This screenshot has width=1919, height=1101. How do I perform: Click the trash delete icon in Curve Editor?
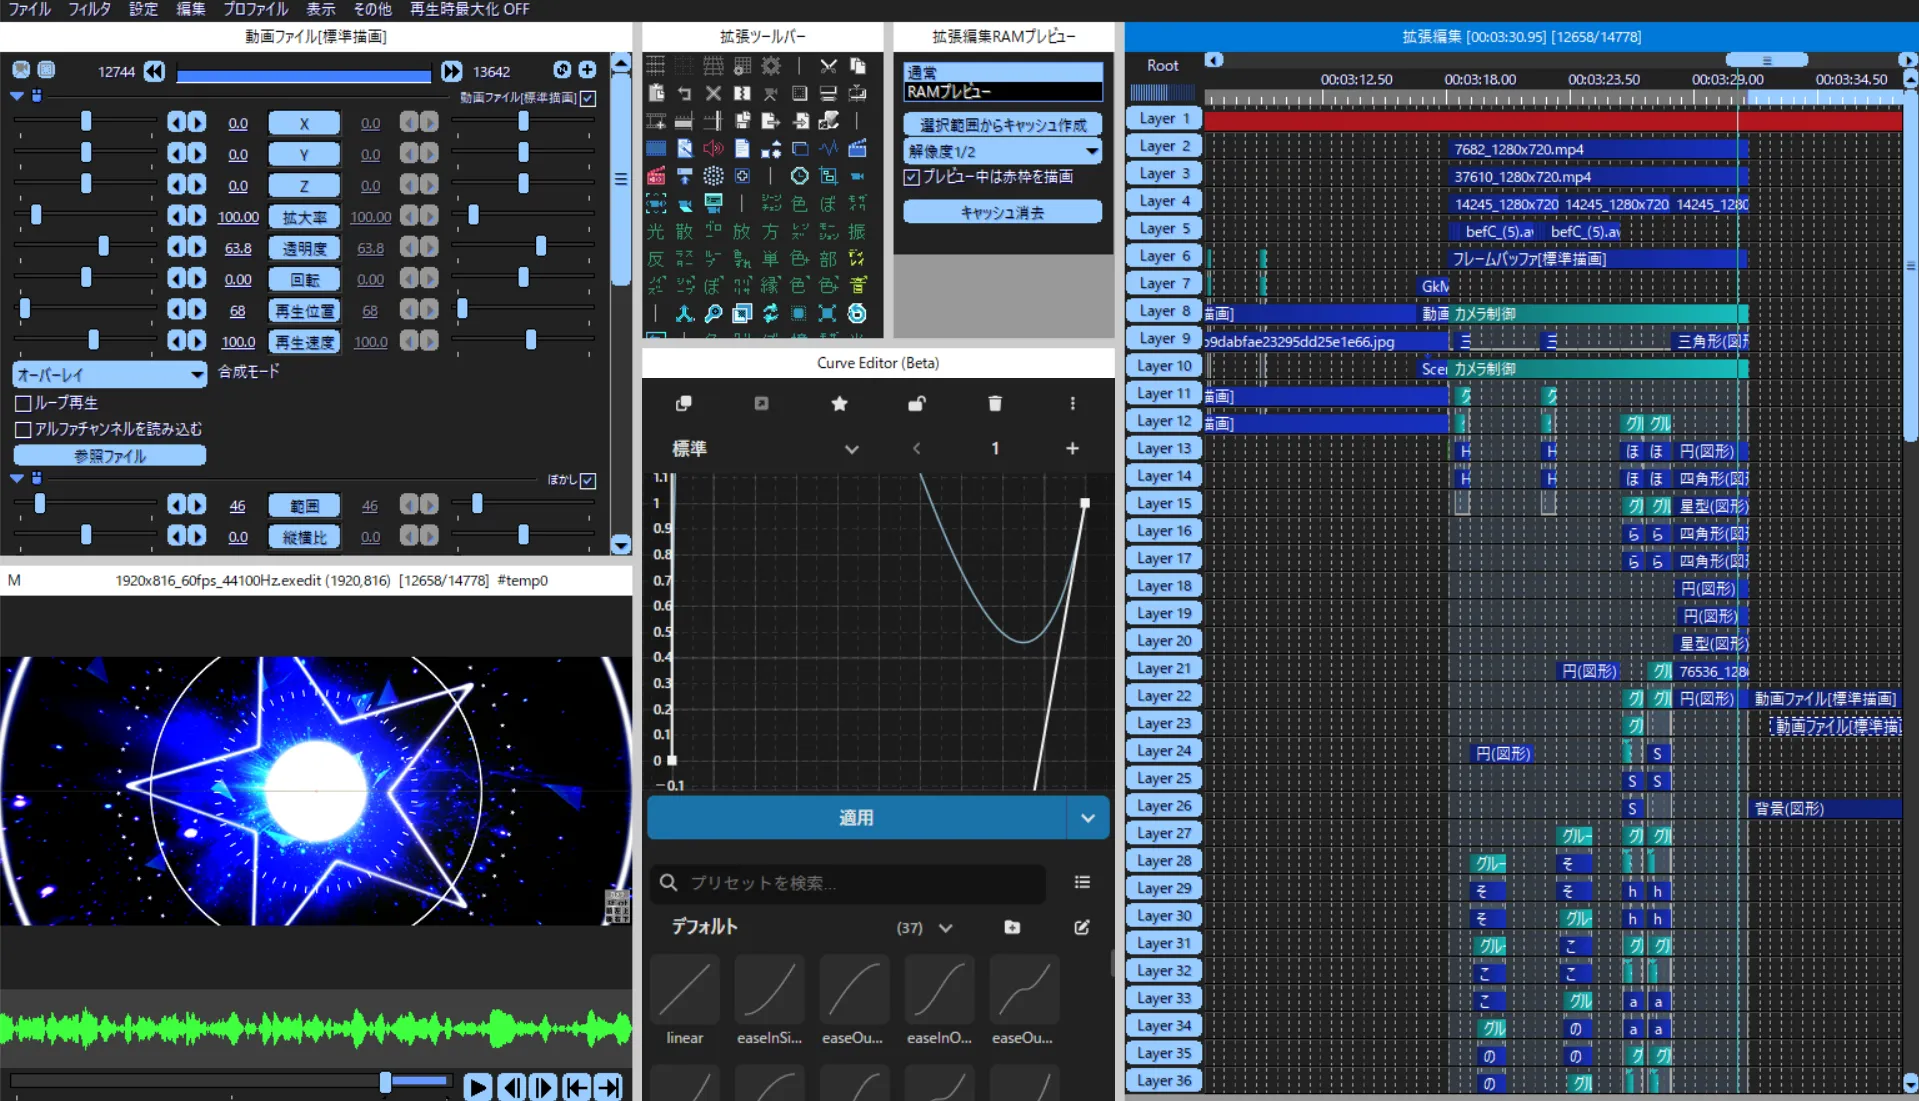tap(994, 403)
